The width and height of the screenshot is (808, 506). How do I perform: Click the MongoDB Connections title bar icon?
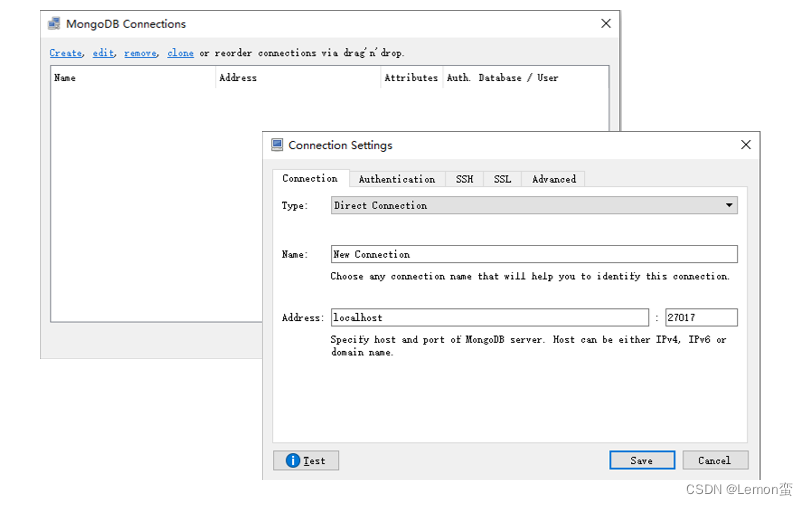pos(54,24)
